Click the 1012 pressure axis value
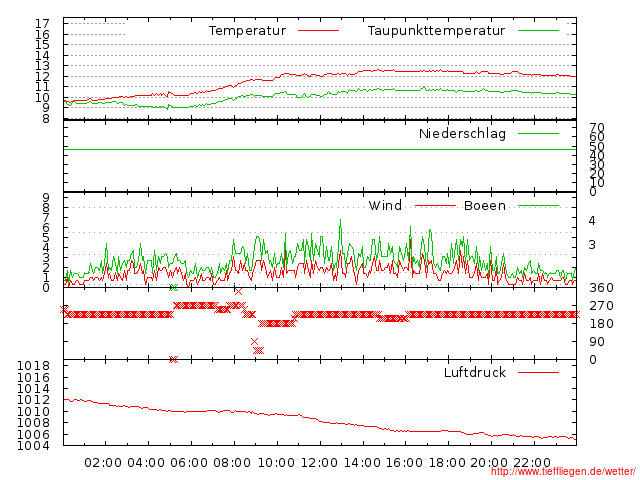This screenshot has height=480, width=640. [33, 400]
